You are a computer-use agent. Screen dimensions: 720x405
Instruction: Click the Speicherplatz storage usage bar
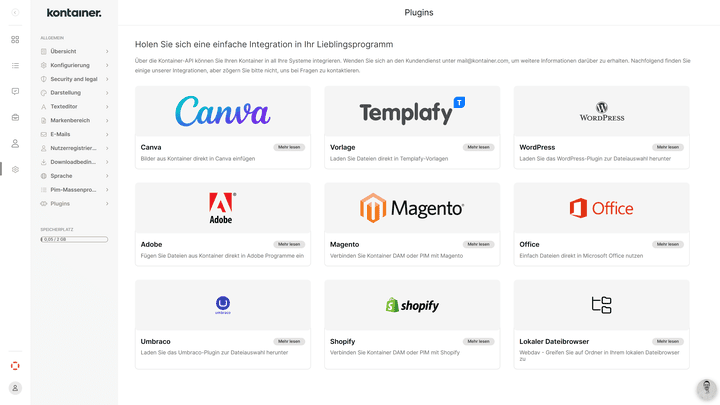74,239
